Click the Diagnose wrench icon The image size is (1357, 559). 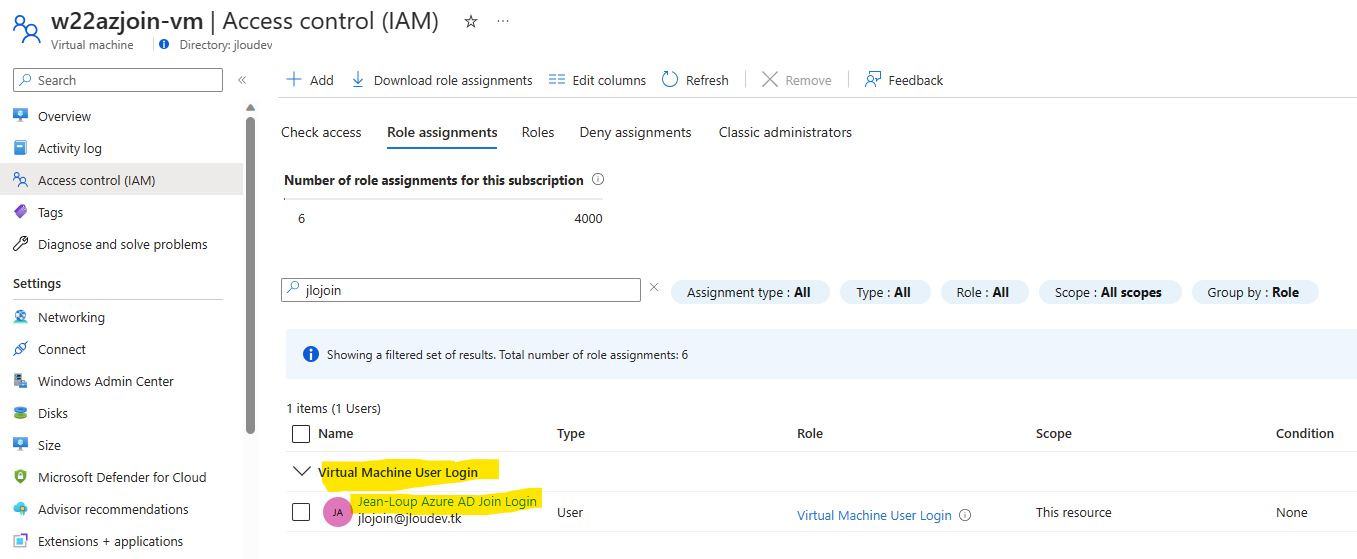coord(20,244)
